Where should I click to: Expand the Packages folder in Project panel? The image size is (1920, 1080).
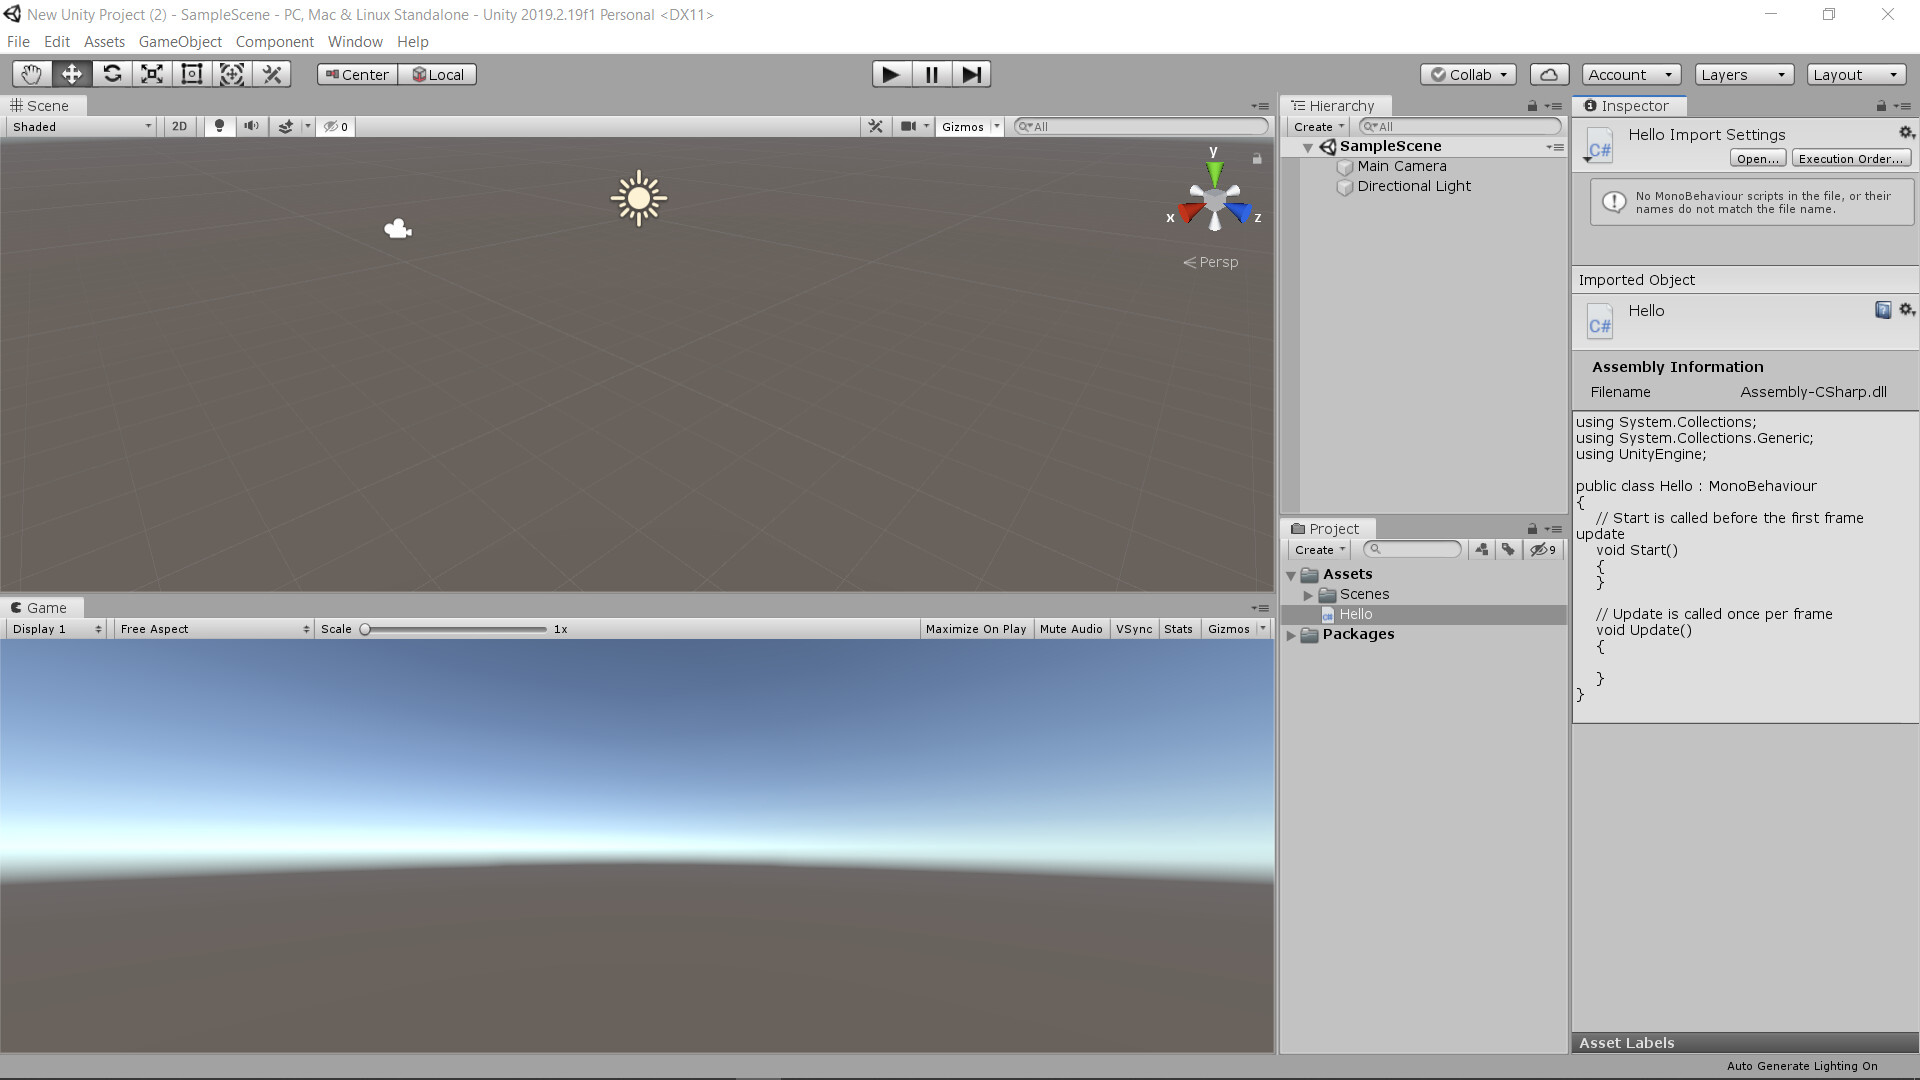1292,634
